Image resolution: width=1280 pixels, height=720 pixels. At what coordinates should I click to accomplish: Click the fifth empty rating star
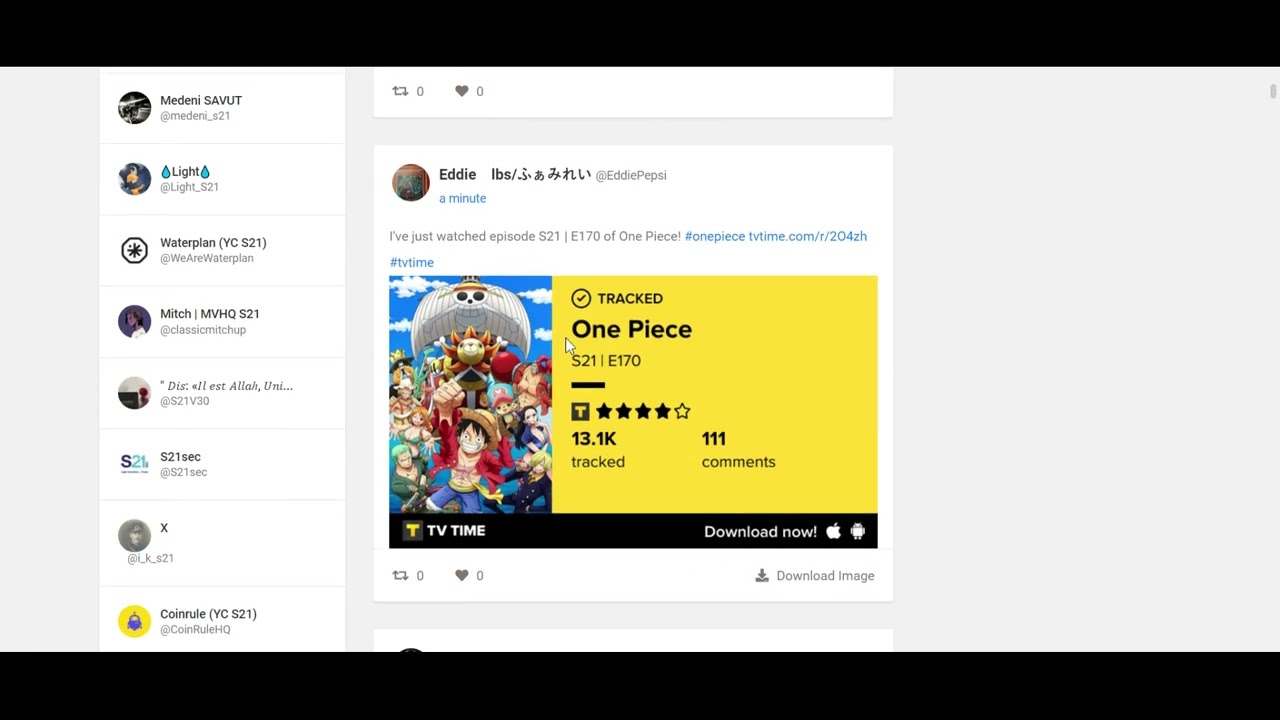click(x=682, y=411)
